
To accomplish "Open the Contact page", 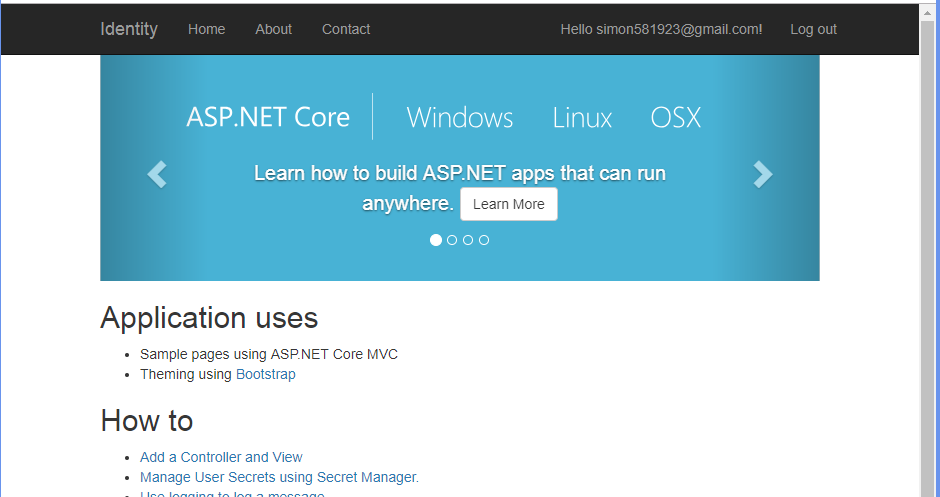I will coord(346,29).
